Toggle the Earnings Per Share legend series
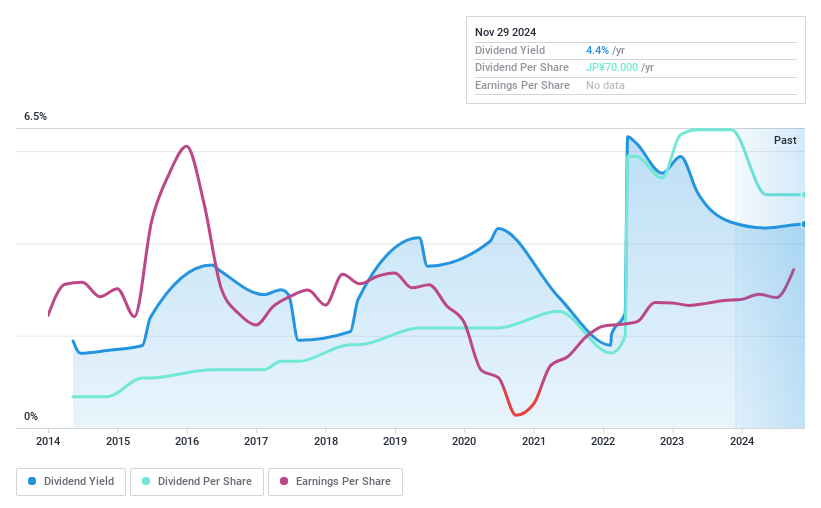Image resolution: width=821 pixels, height=508 pixels. 335,481
